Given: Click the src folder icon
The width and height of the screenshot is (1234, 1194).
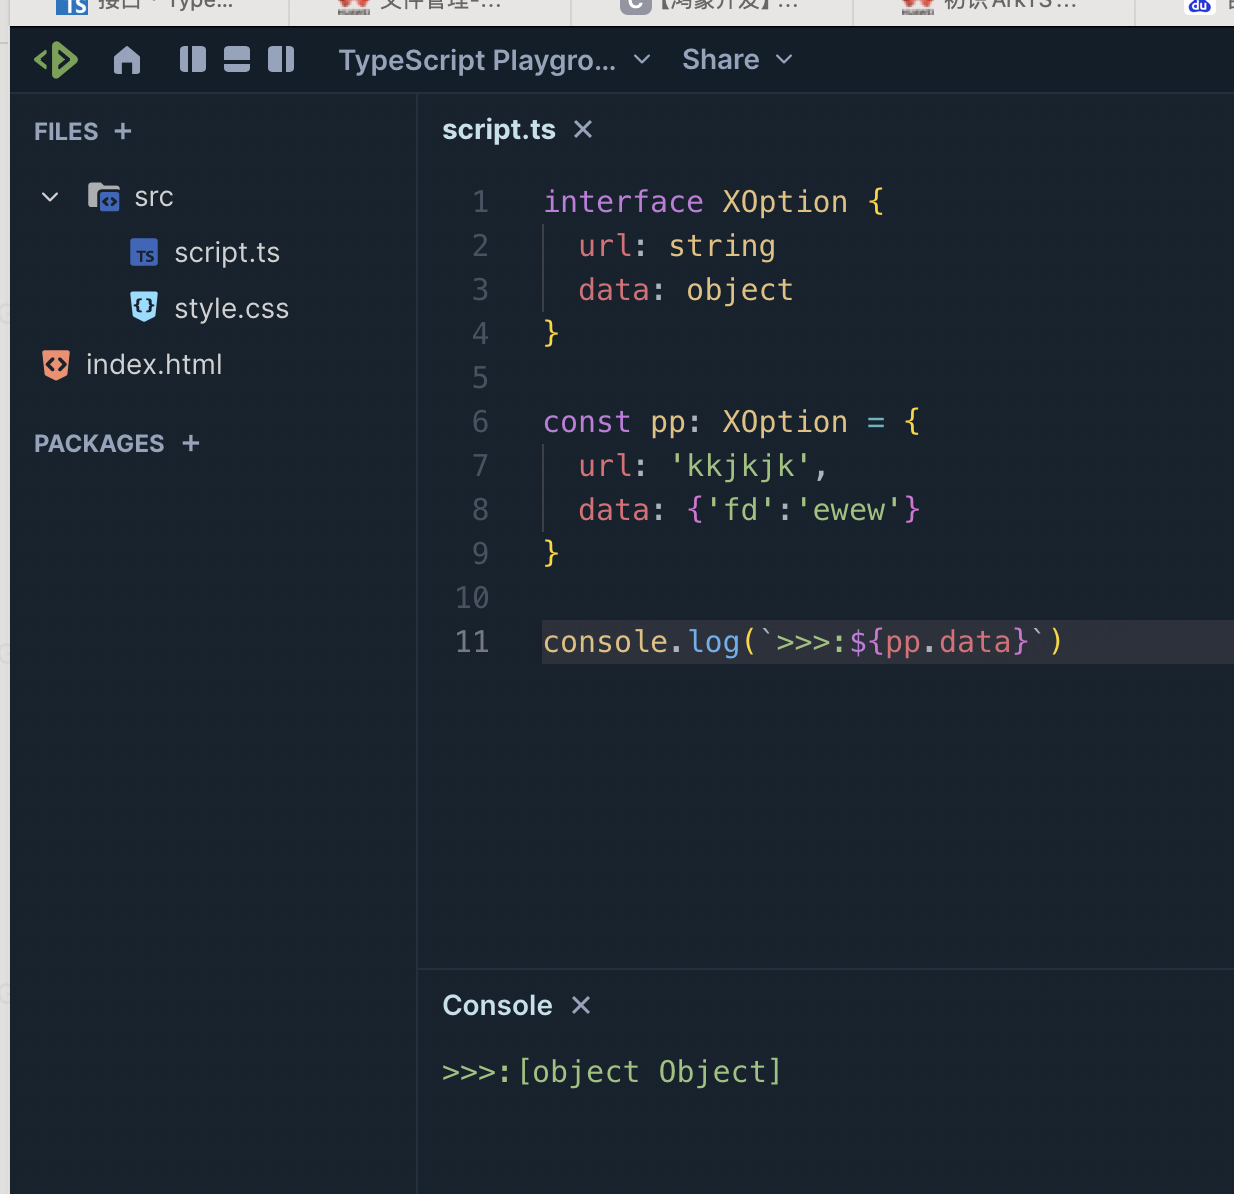Looking at the screenshot, I should tap(103, 197).
